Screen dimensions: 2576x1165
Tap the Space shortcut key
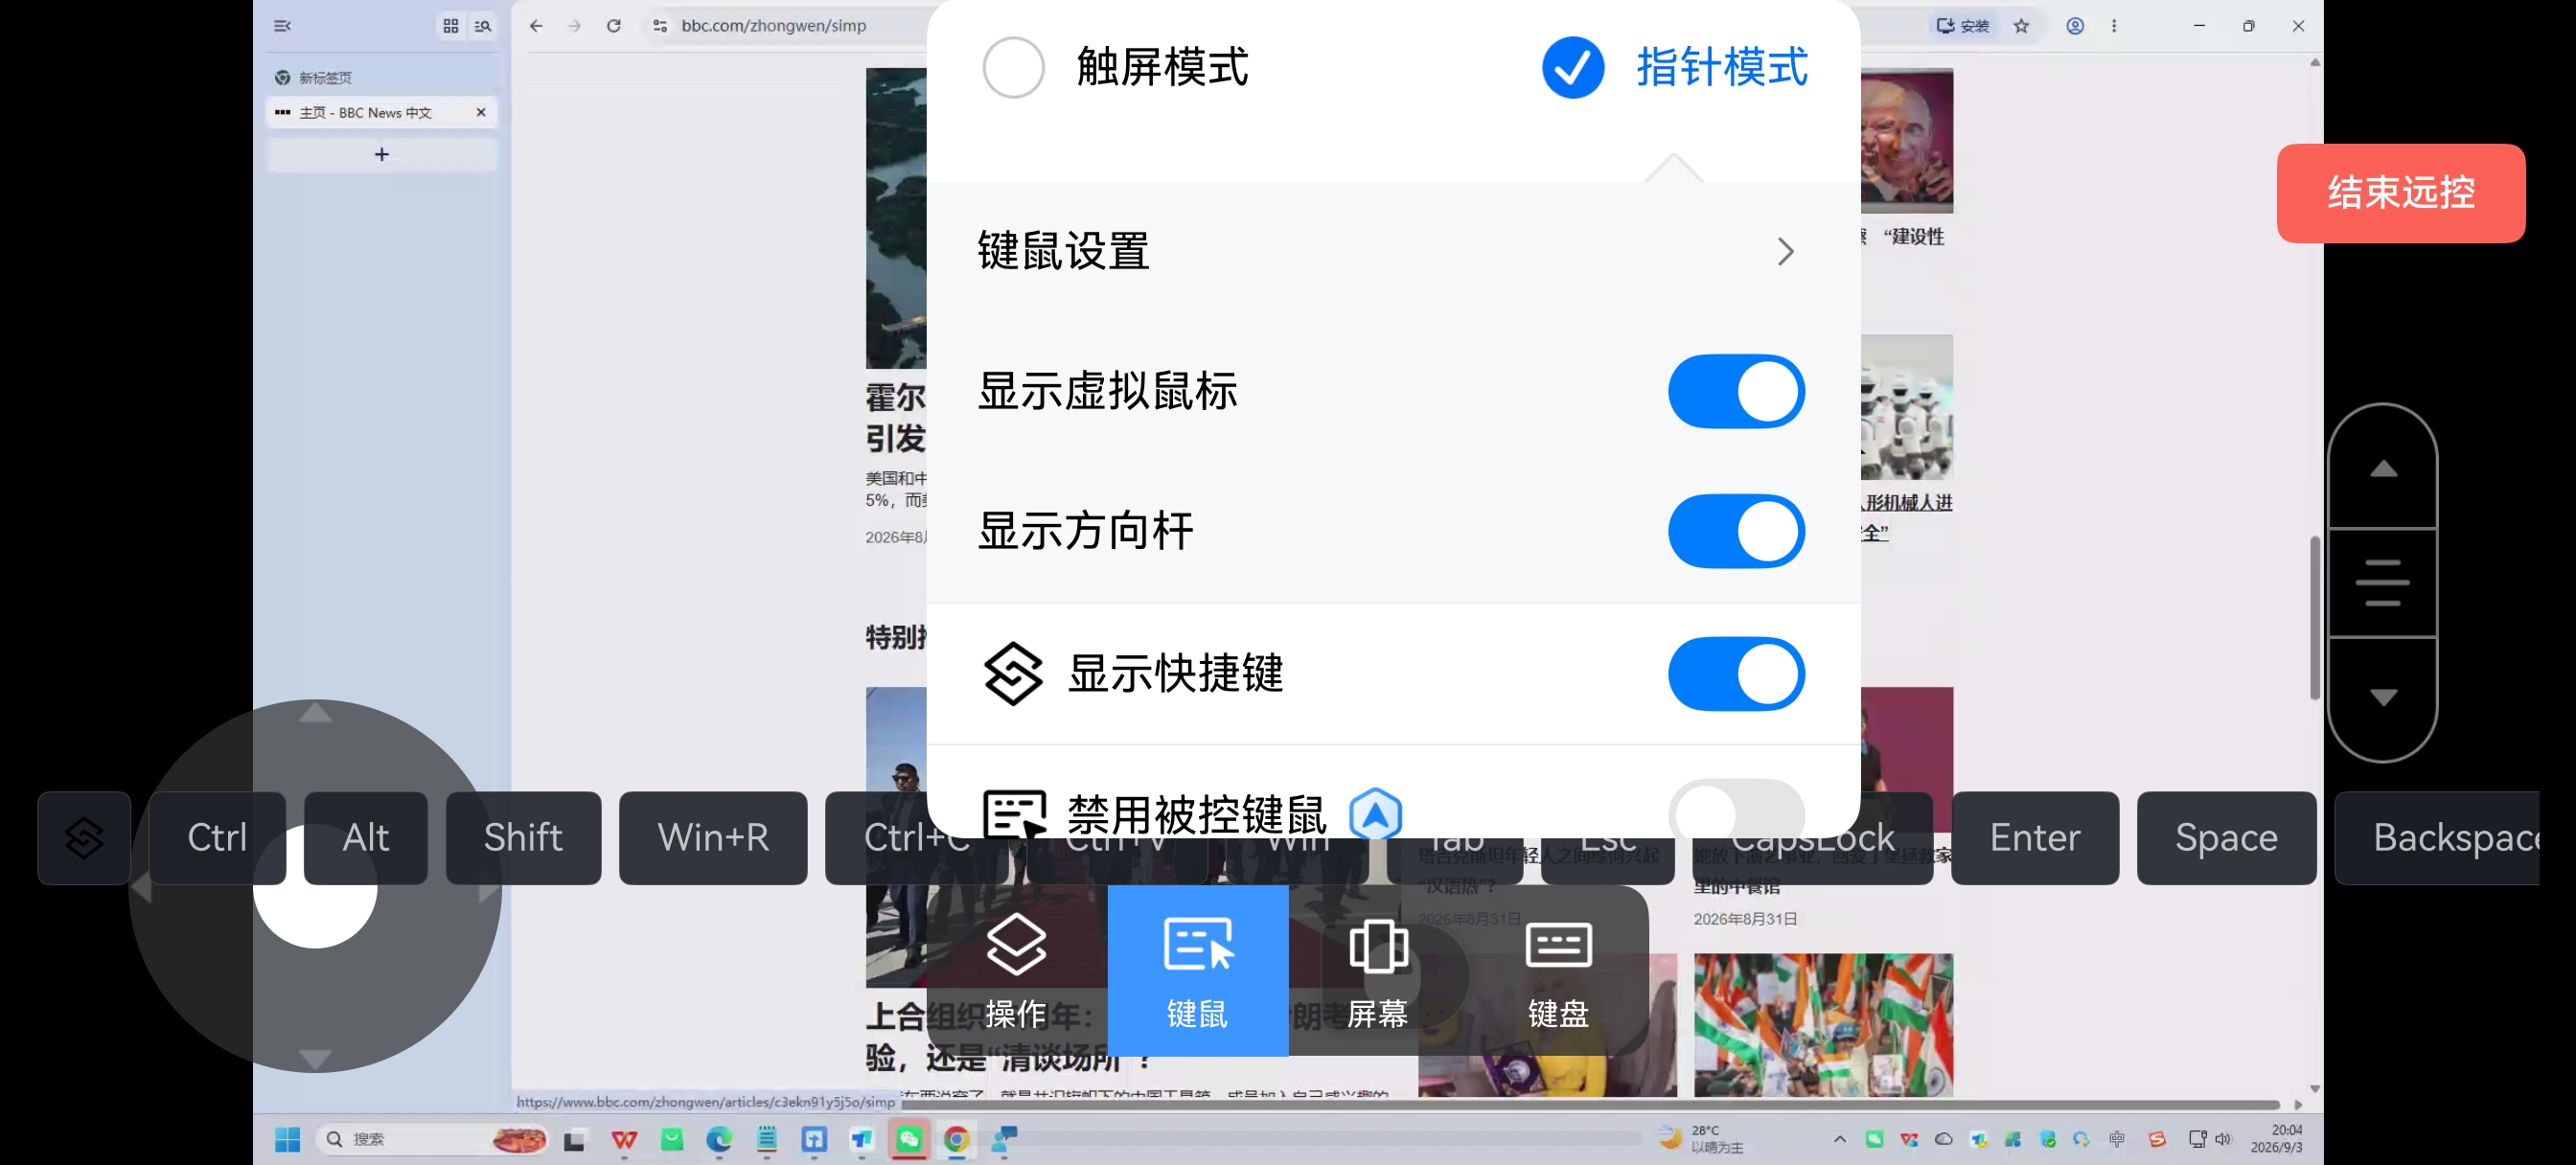tap(2226, 837)
